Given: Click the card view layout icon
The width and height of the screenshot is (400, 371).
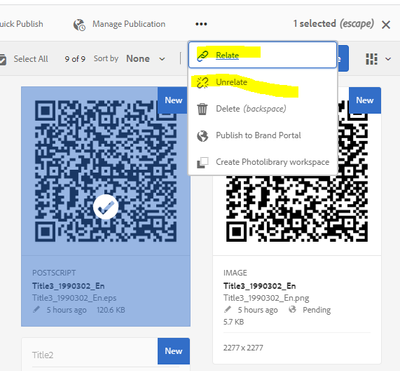Looking at the screenshot, I should tap(371, 59).
